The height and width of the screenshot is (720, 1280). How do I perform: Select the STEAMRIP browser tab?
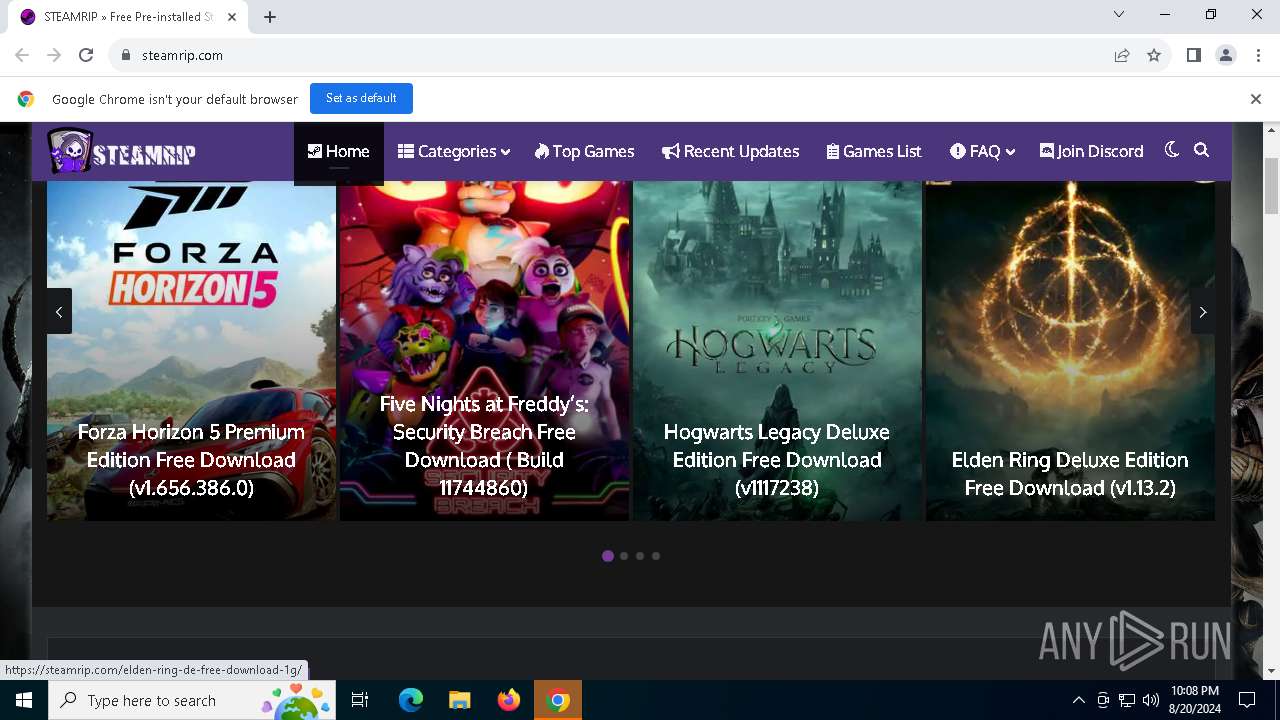coord(128,17)
